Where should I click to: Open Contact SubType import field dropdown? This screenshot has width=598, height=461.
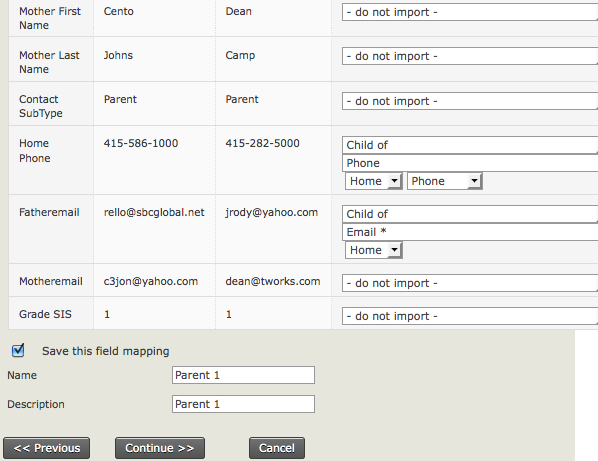click(x=470, y=101)
